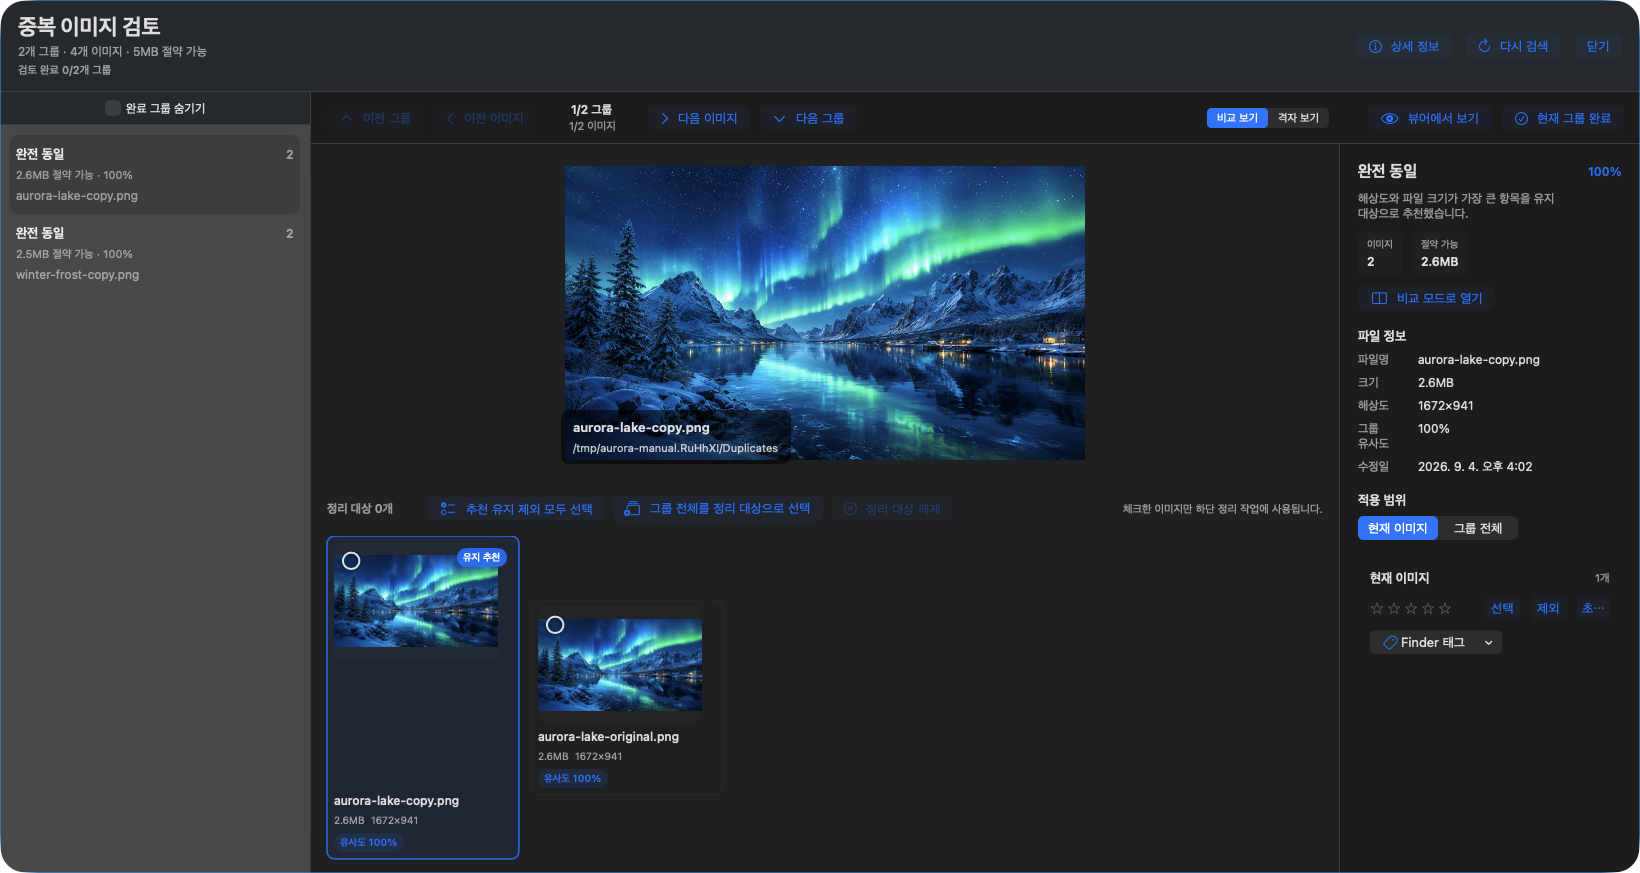Mark the group done with 현재 그룹 완료
Screen dimensions: 1640x873
1563,118
